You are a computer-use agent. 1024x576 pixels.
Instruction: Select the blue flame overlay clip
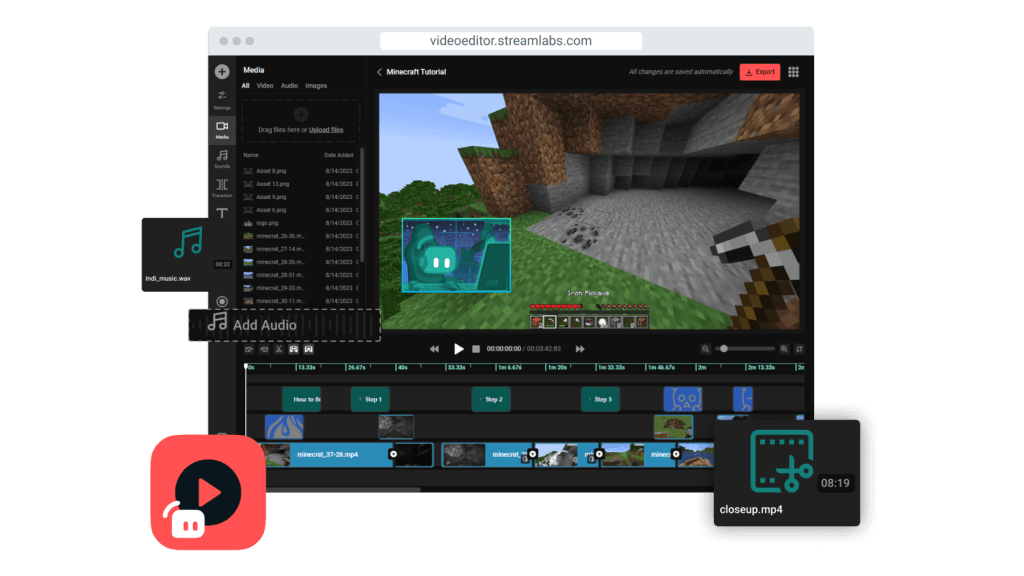[x=284, y=427]
